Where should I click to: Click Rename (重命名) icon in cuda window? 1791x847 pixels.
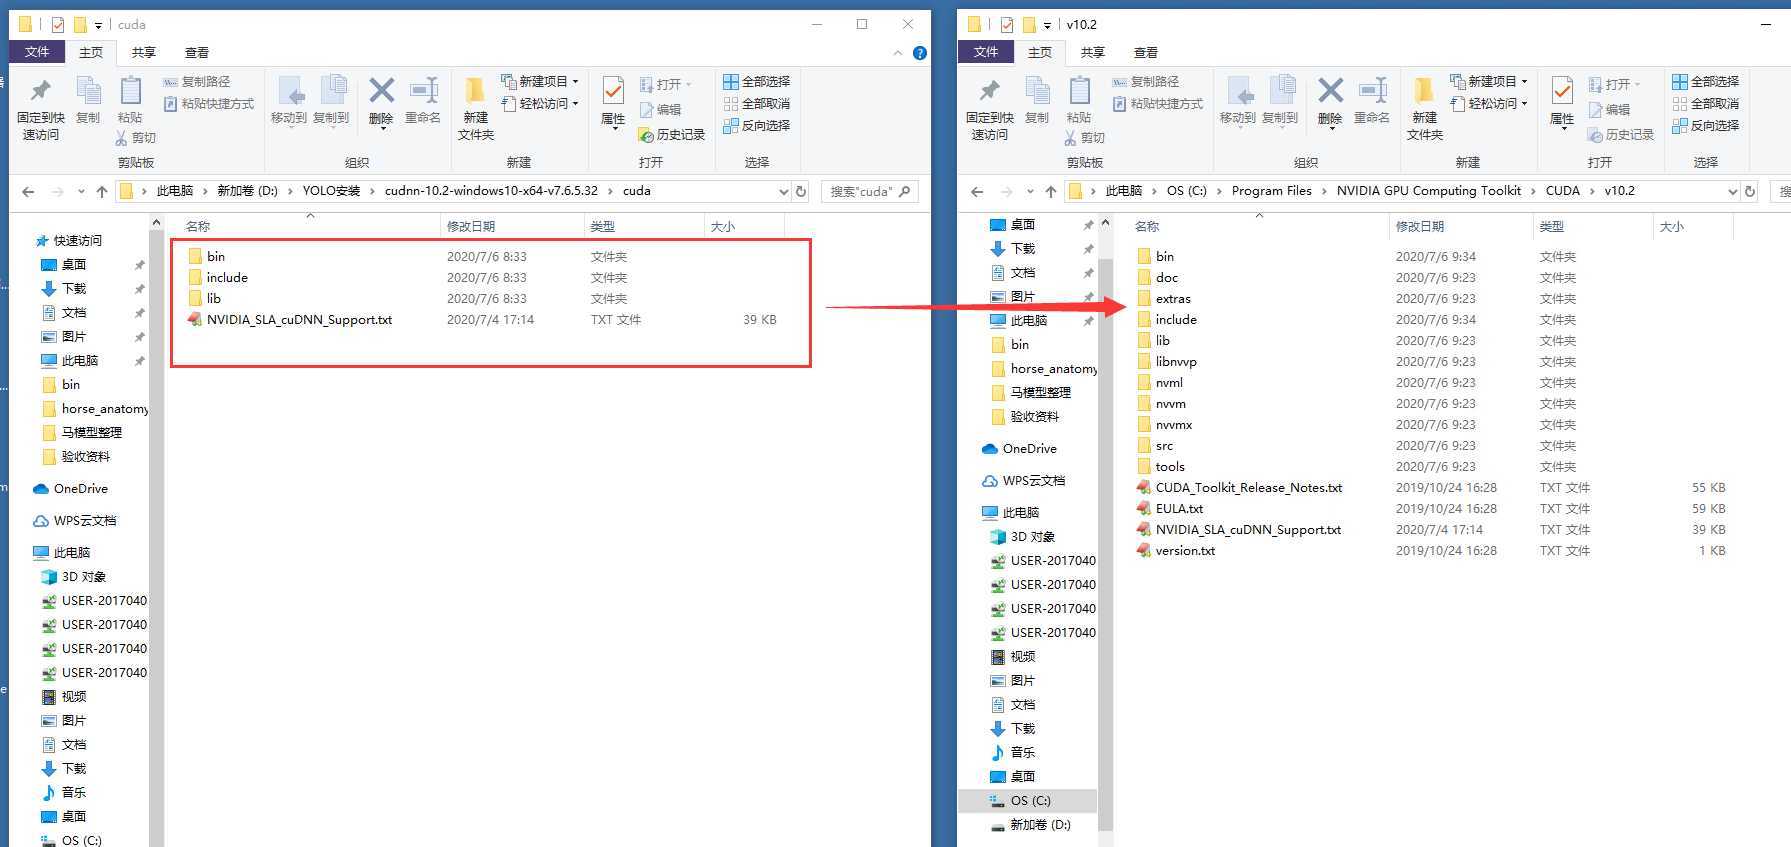point(423,100)
